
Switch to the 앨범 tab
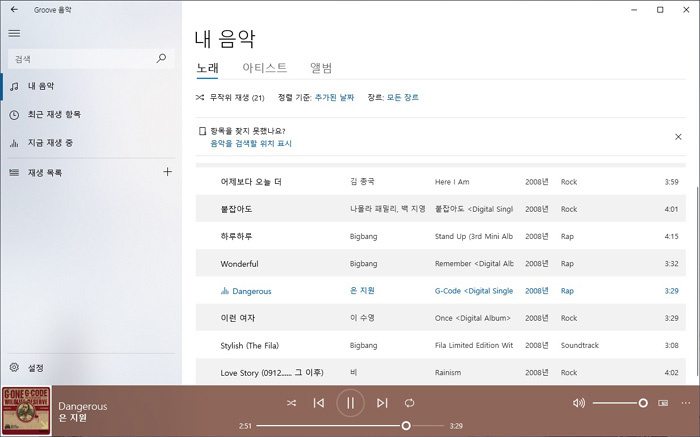point(321,68)
